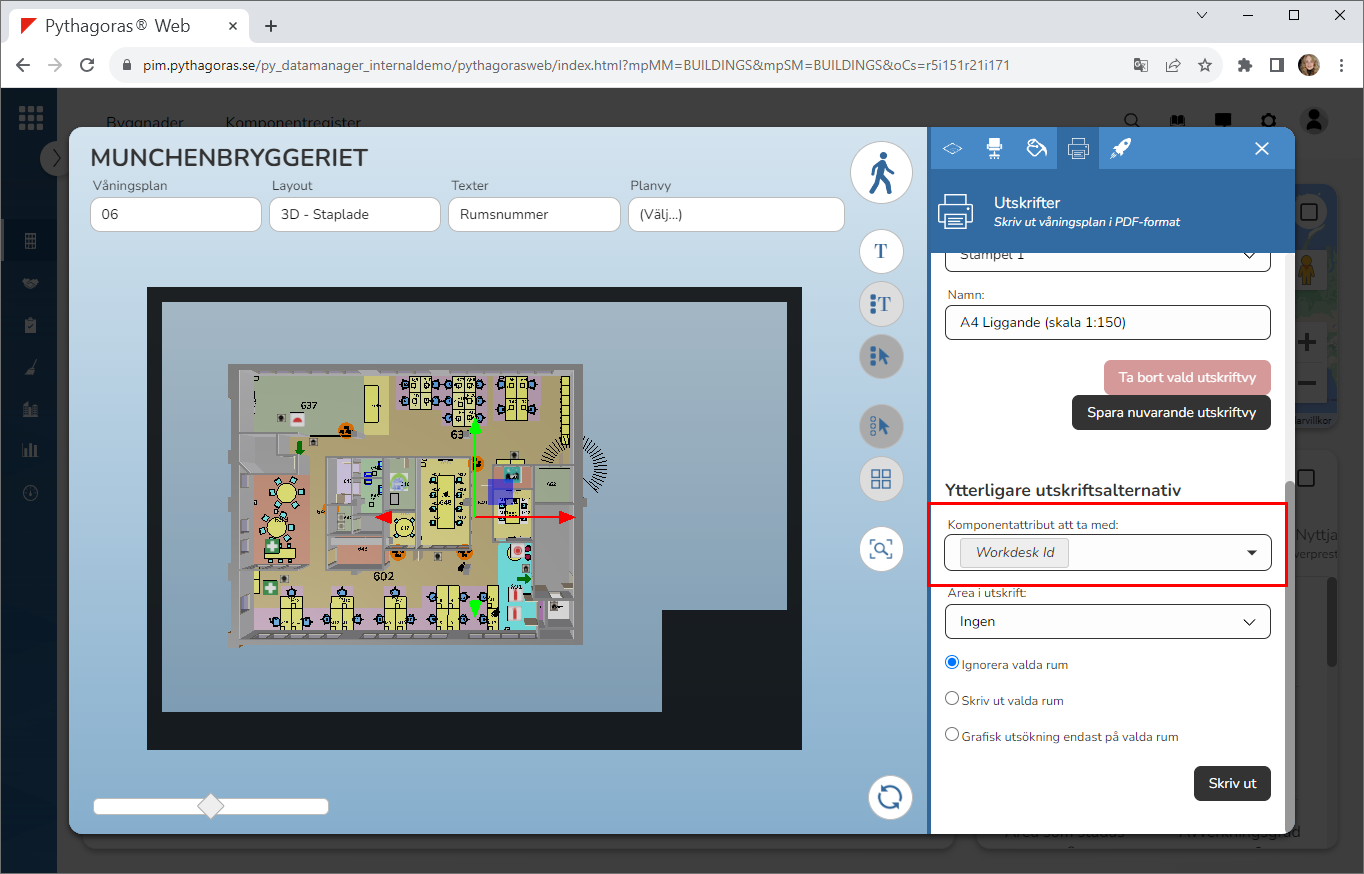Click the paint bucket panel tab icon

pos(1036,148)
